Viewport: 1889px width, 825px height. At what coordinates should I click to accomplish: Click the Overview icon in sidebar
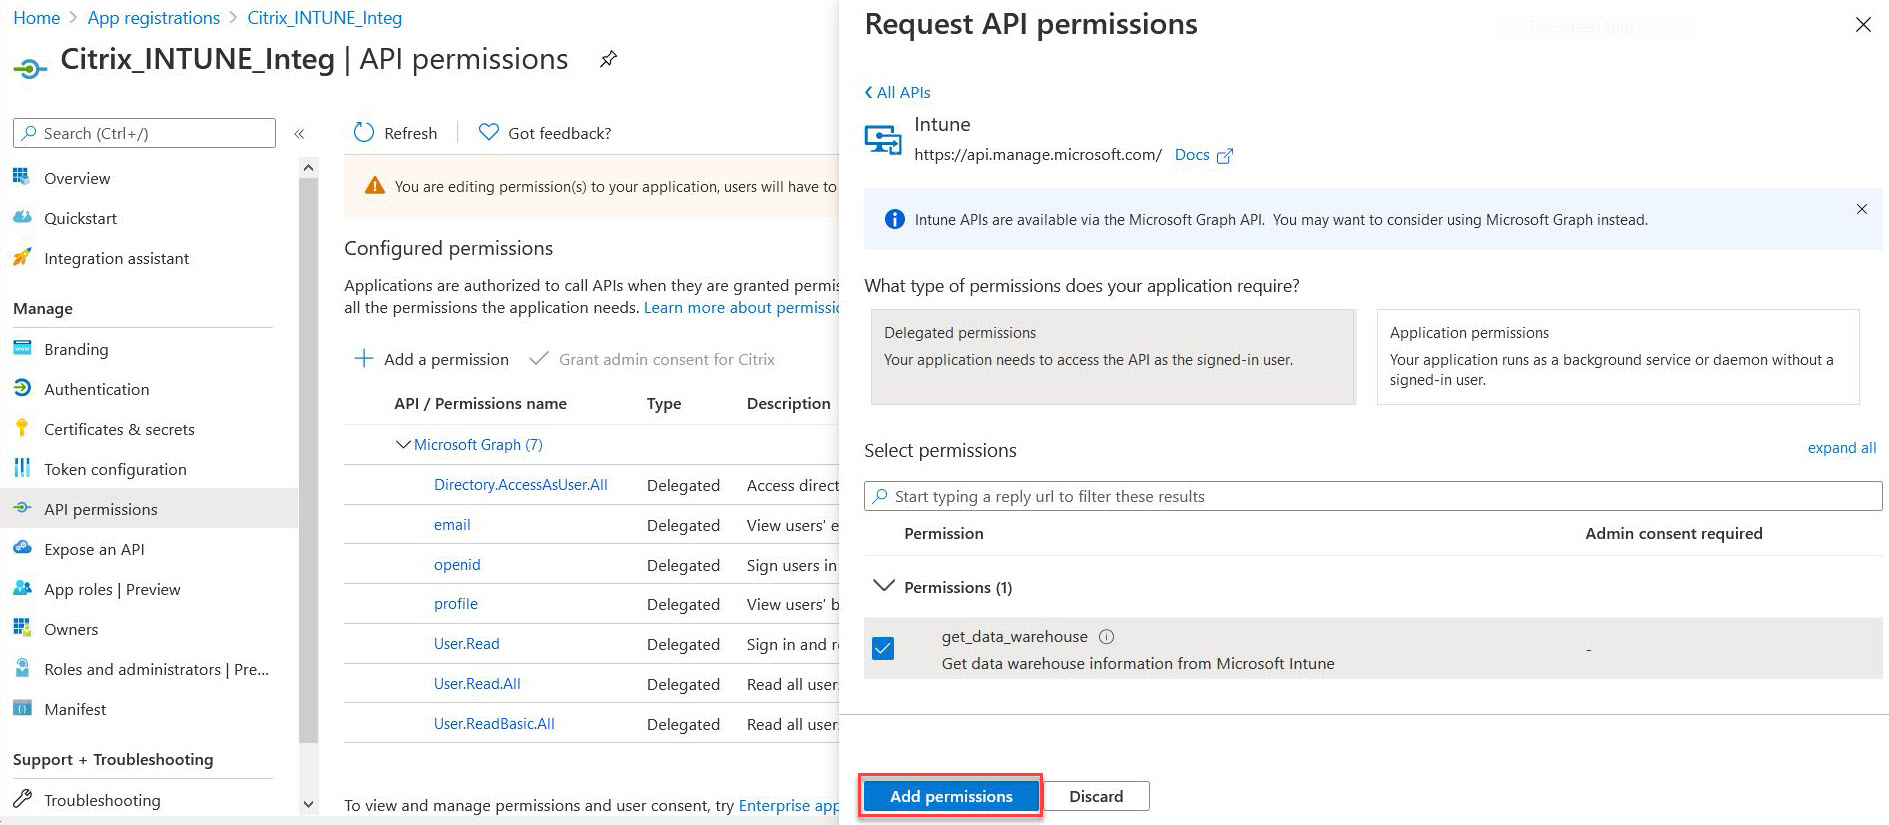[x=21, y=177]
